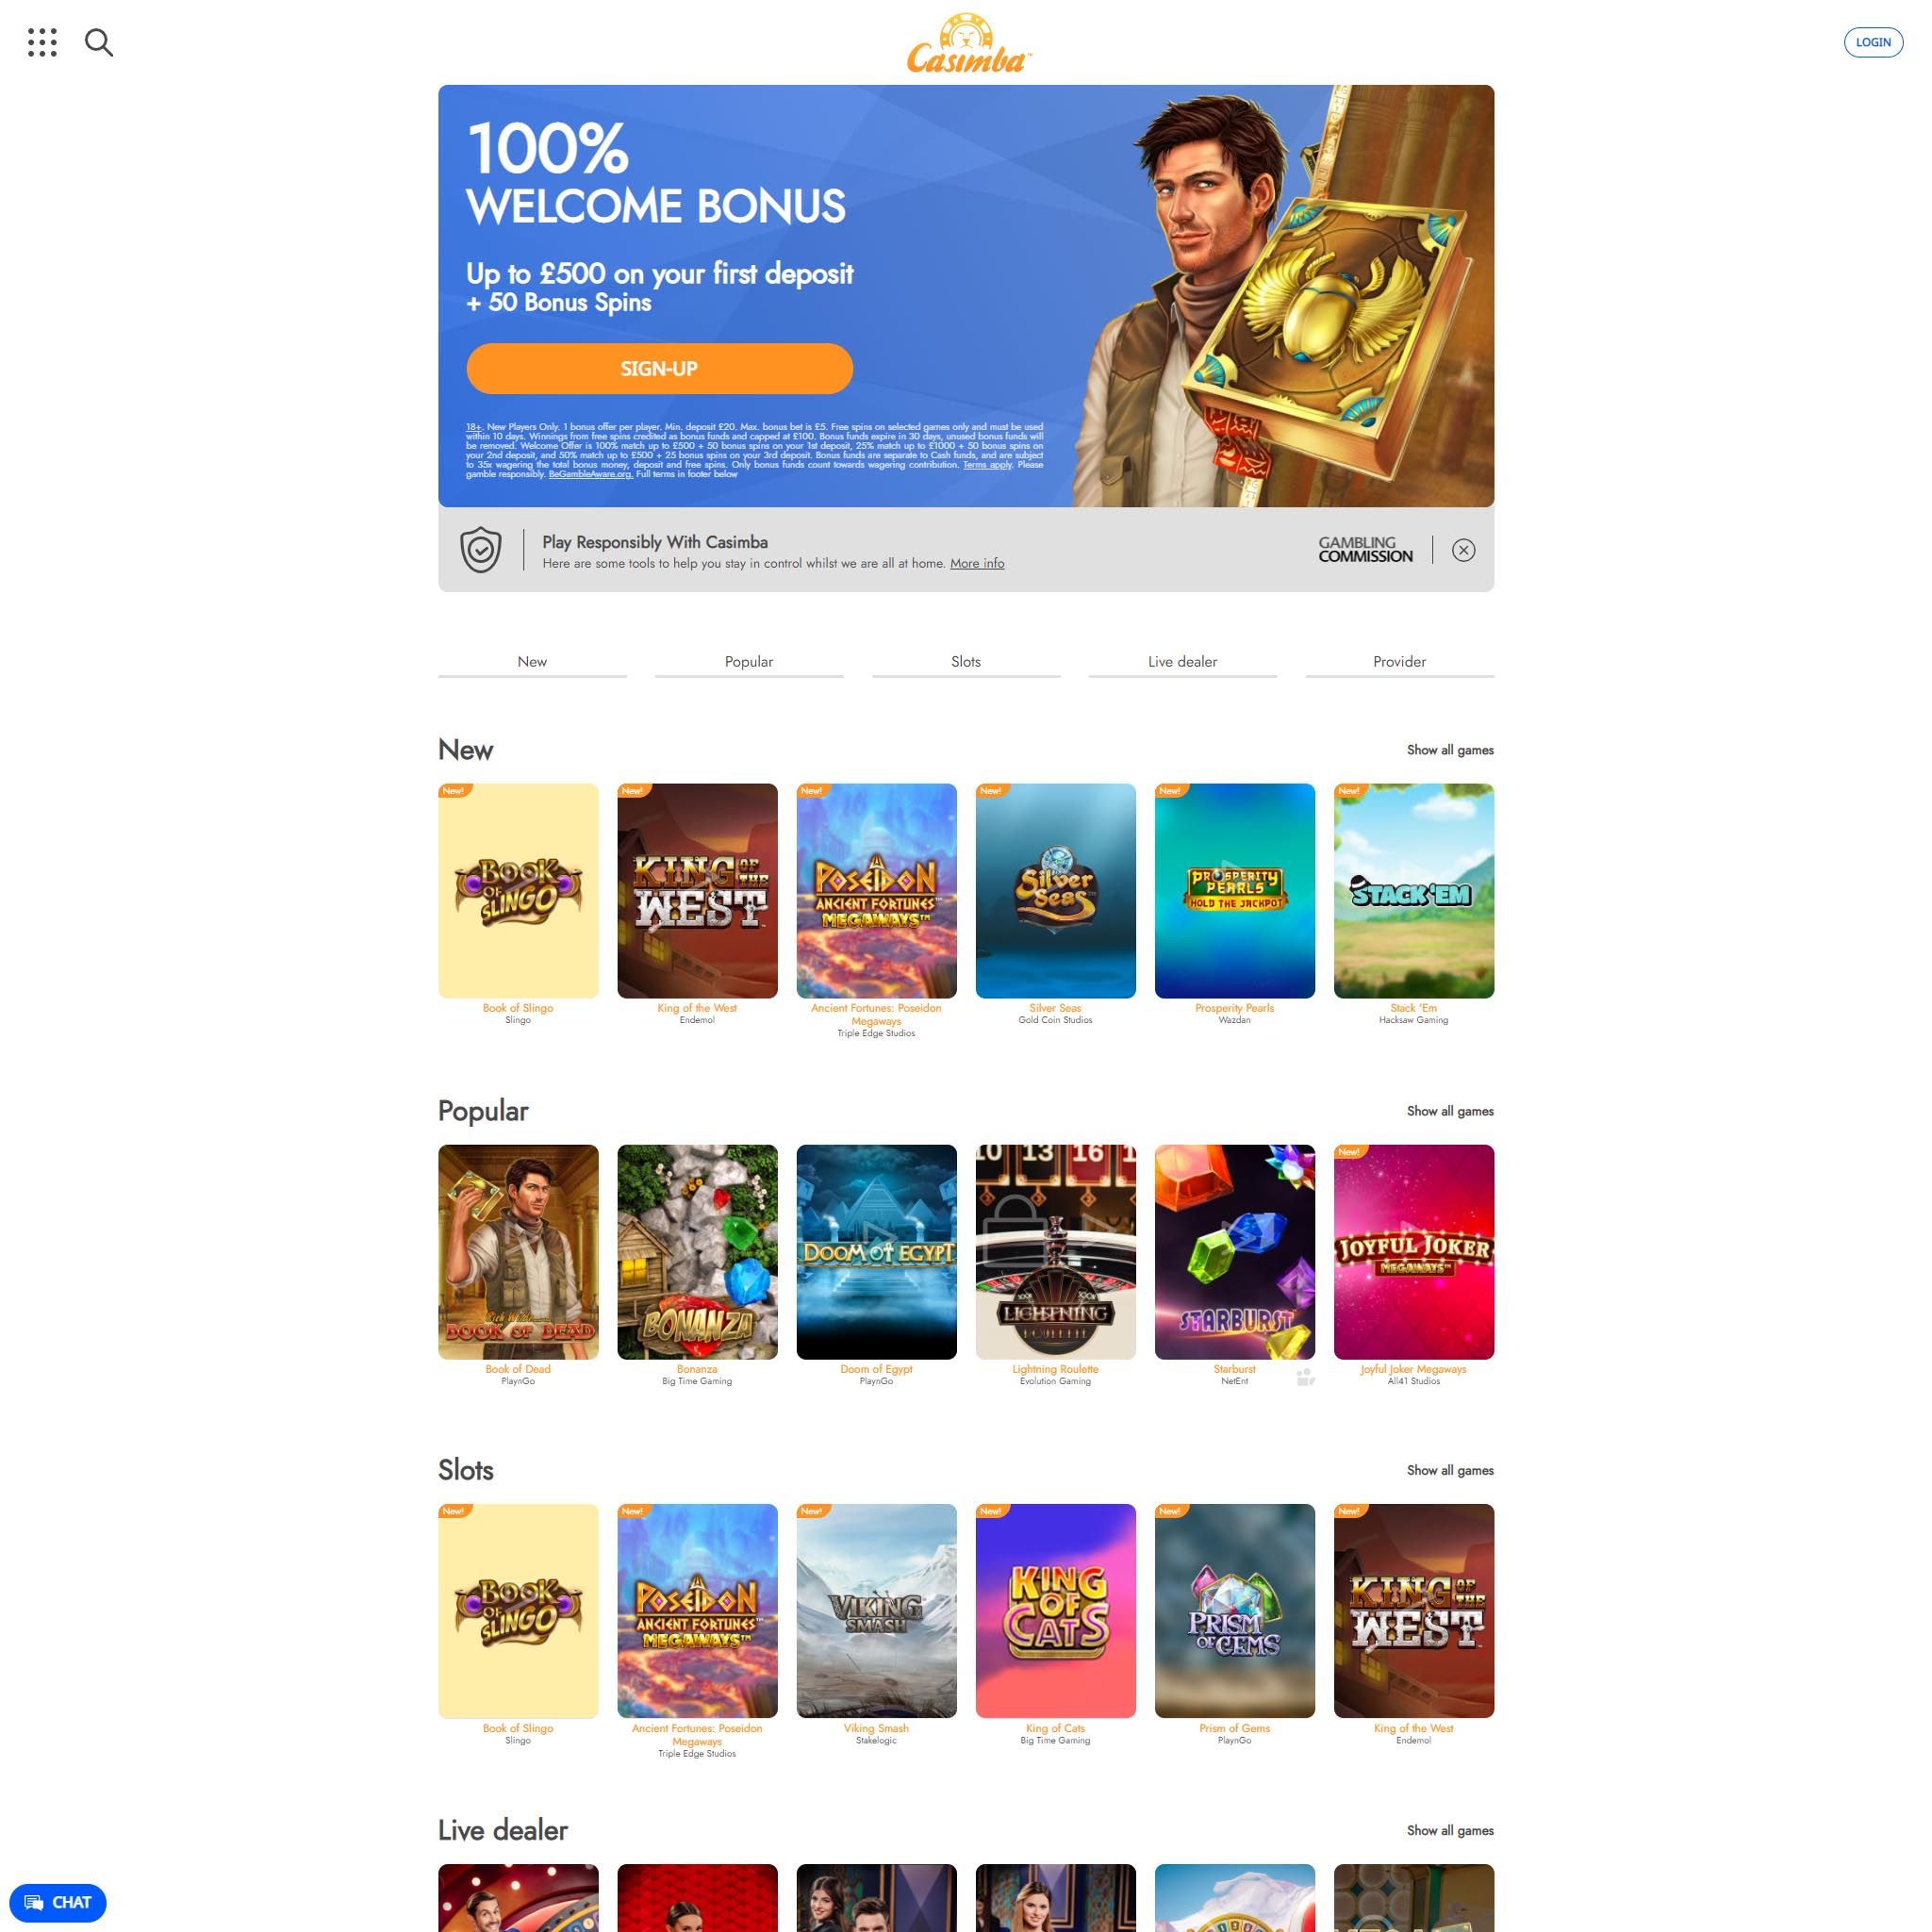Open the Live dealer tab
Screen dimensions: 1932x1932
pyautogui.click(x=1183, y=662)
